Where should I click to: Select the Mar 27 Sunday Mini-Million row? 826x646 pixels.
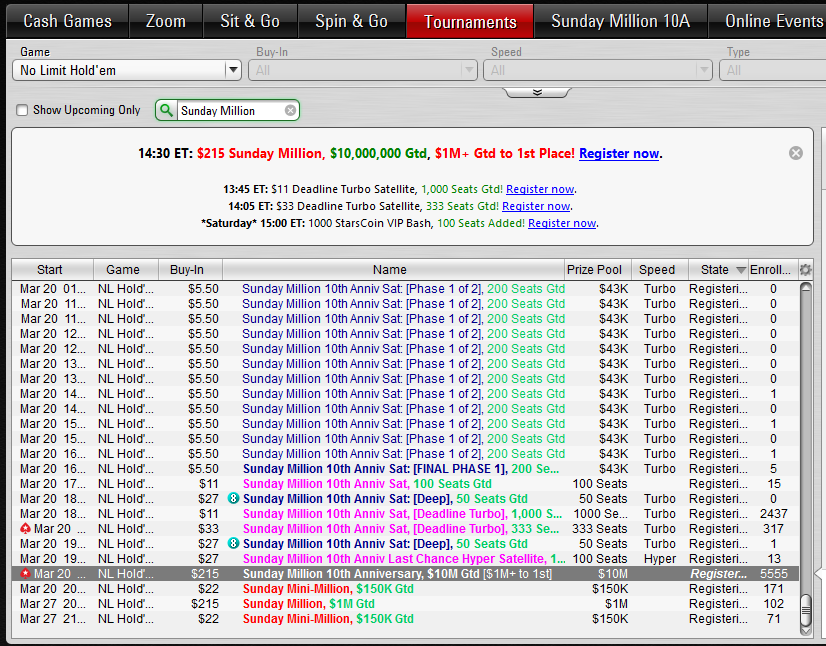(x=405, y=619)
